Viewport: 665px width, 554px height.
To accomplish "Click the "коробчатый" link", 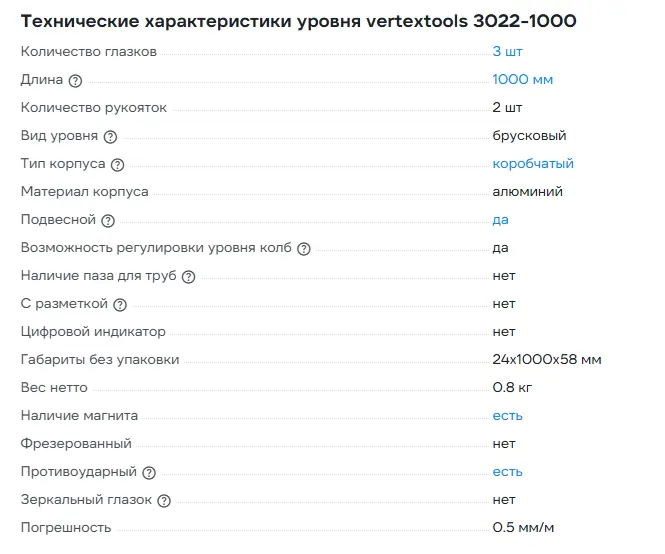I will point(533,163).
